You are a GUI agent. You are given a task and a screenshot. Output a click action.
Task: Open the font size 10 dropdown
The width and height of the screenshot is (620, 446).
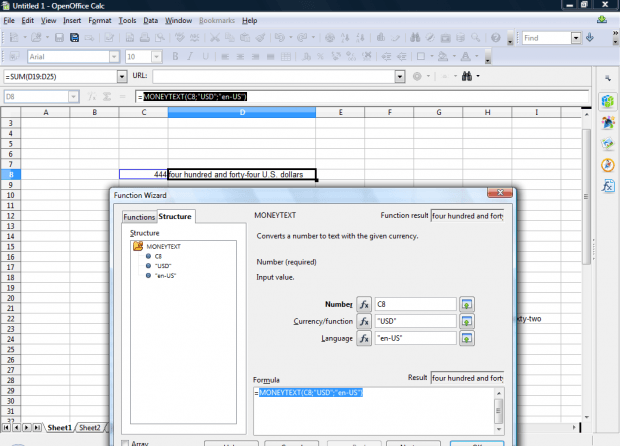(x=157, y=57)
